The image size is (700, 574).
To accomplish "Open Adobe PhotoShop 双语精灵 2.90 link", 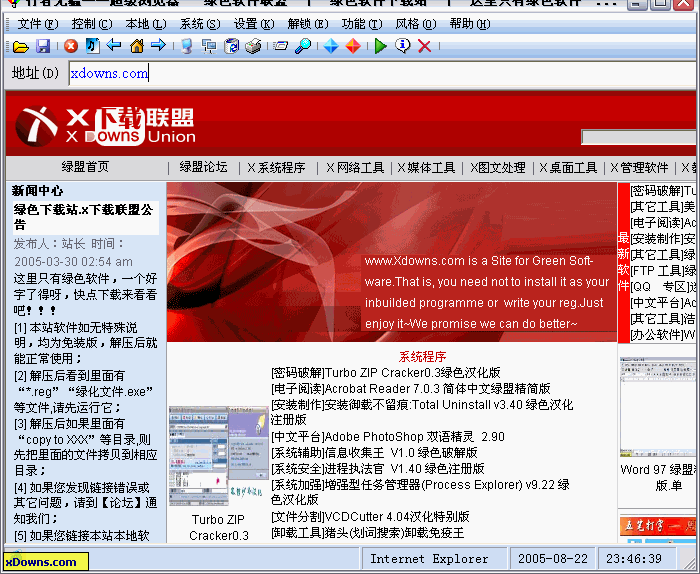I will pos(388,437).
